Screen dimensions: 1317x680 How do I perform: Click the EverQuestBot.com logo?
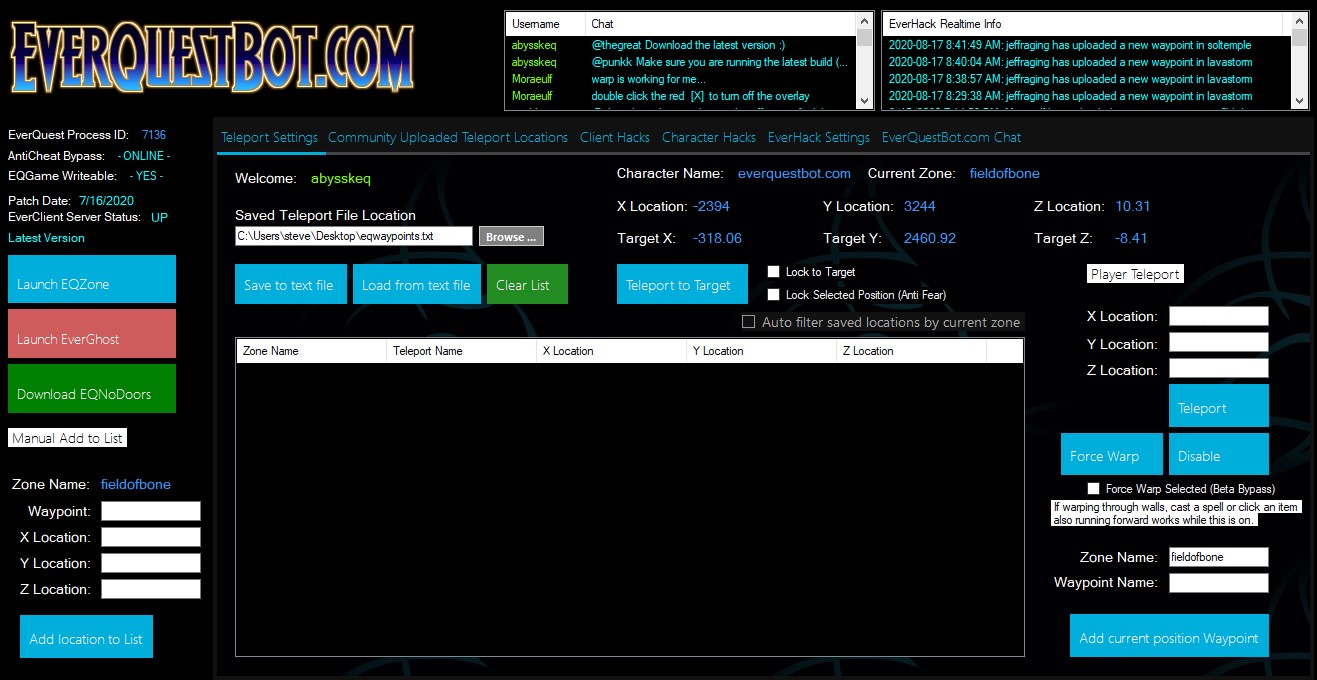tap(212, 56)
